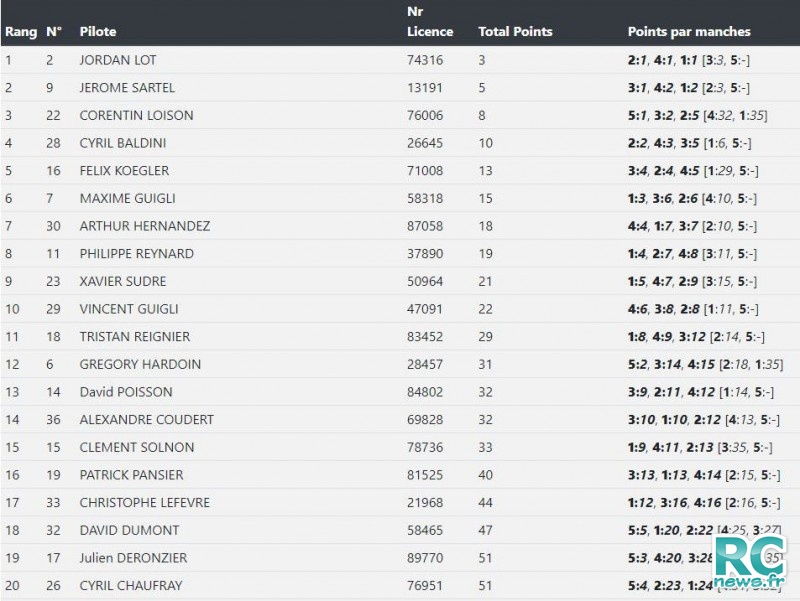
Task: Click the Total Points column header
Action: 515,32
